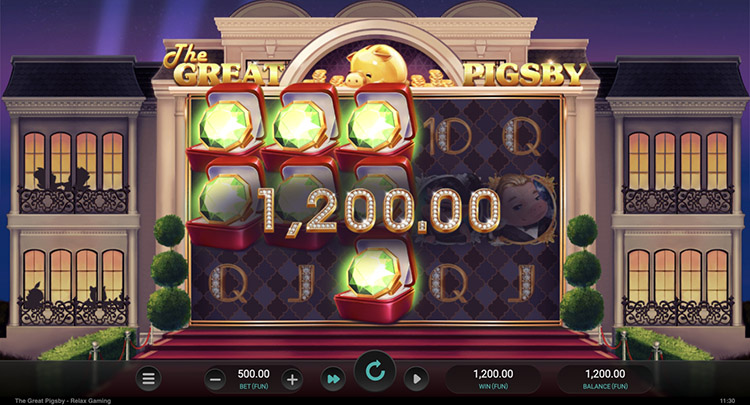Start autoplay with the play triangle button

point(417,379)
